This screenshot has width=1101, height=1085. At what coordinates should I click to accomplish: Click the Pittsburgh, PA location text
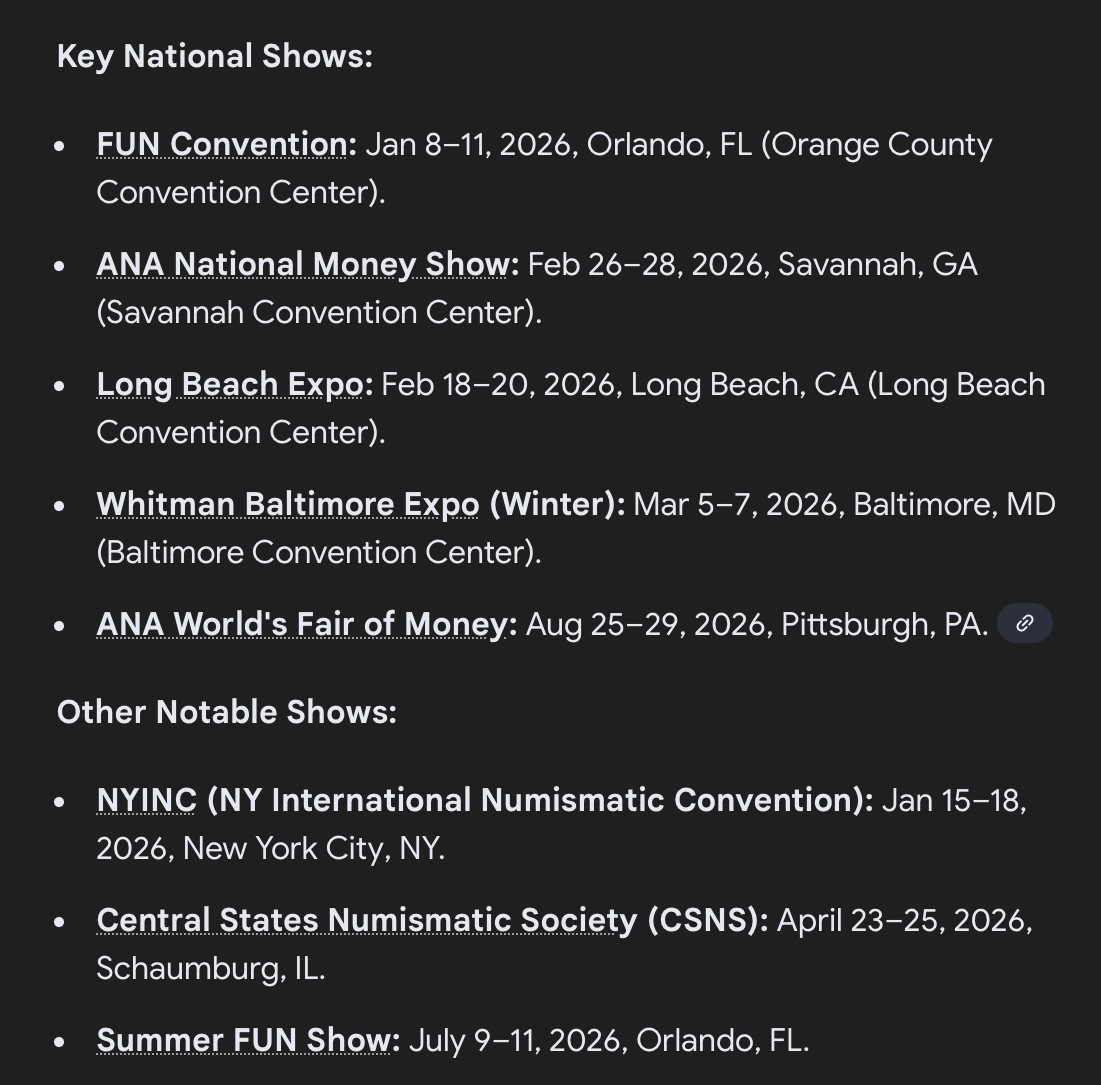[884, 625]
